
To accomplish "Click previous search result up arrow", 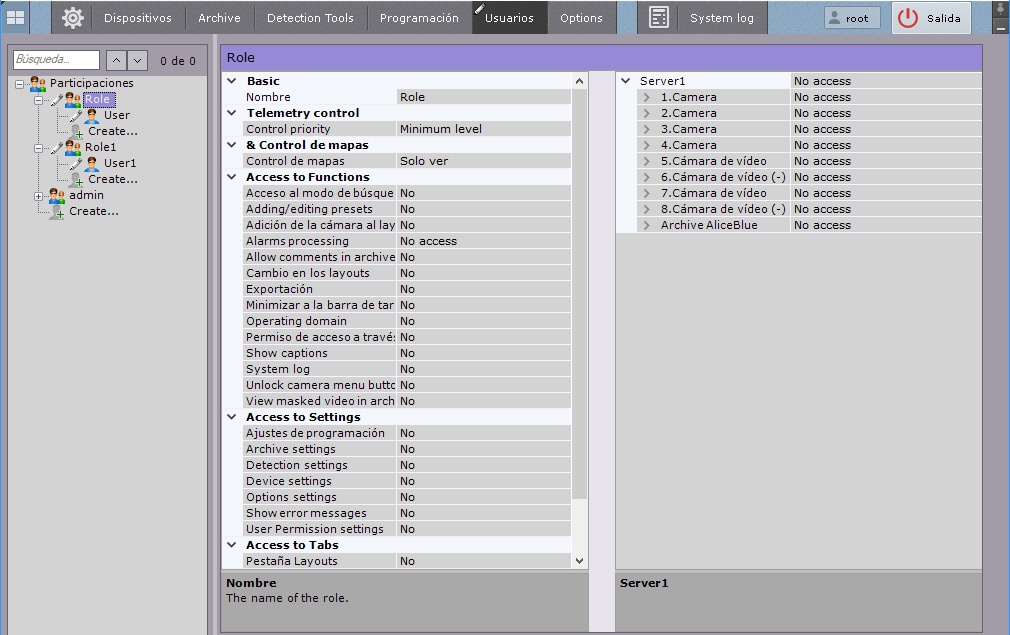I will (x=116, y=61).
